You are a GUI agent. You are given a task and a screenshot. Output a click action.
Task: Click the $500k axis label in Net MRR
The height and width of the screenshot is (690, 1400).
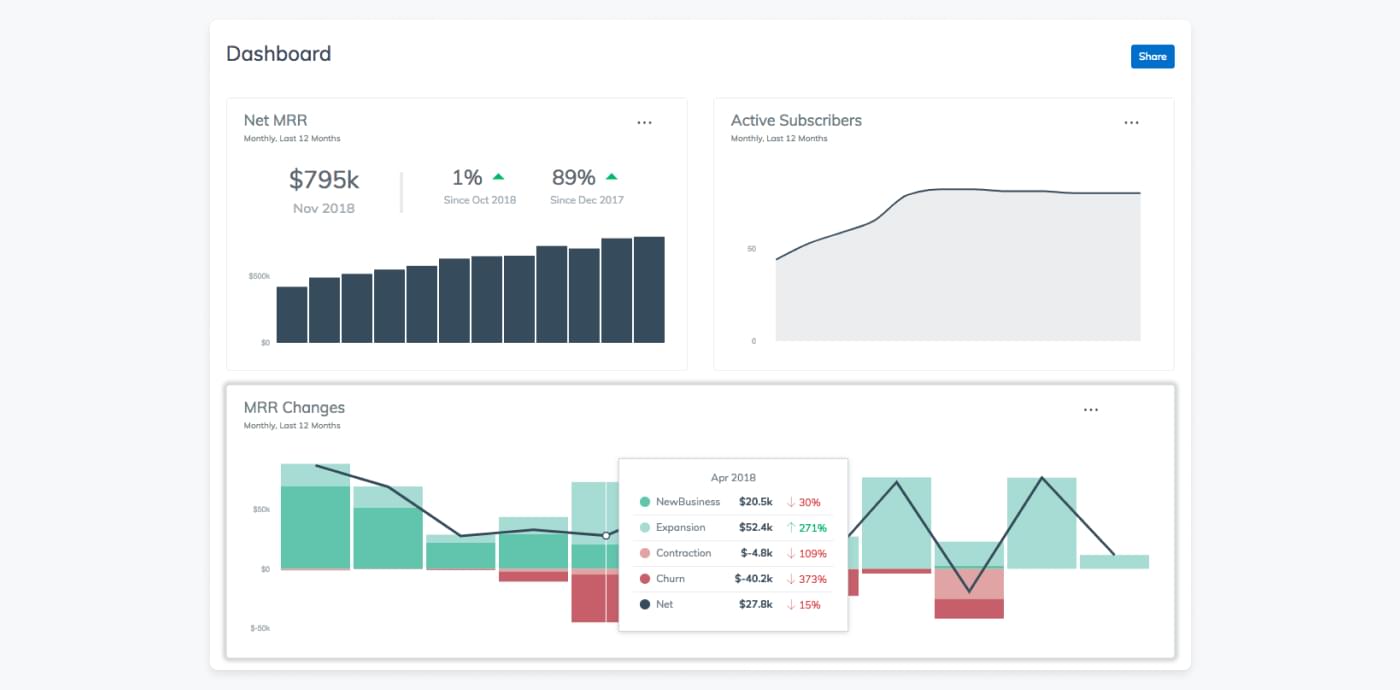click(x=259, y=275)
